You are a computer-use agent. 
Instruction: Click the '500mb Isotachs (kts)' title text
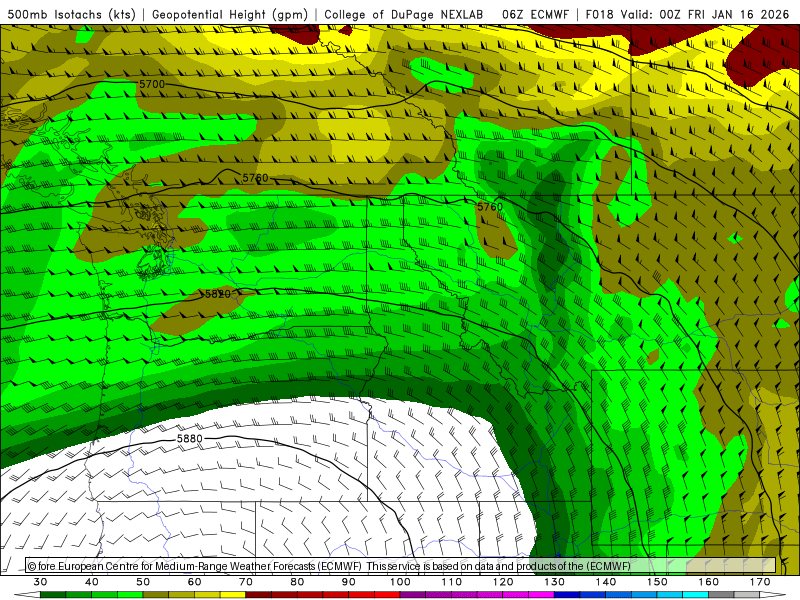71,14
